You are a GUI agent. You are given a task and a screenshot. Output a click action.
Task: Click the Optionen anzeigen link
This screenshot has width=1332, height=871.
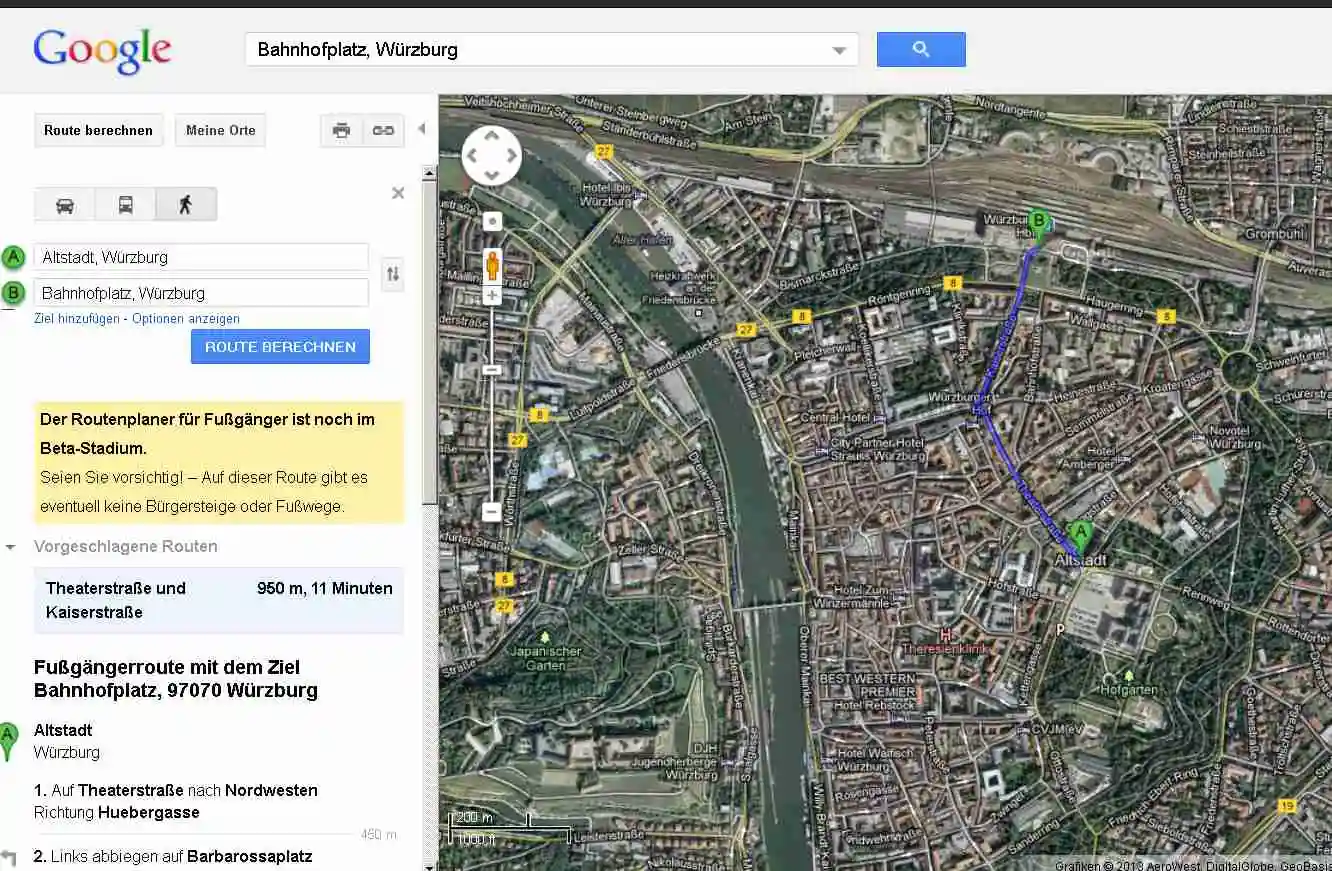[x=186, y=319]
